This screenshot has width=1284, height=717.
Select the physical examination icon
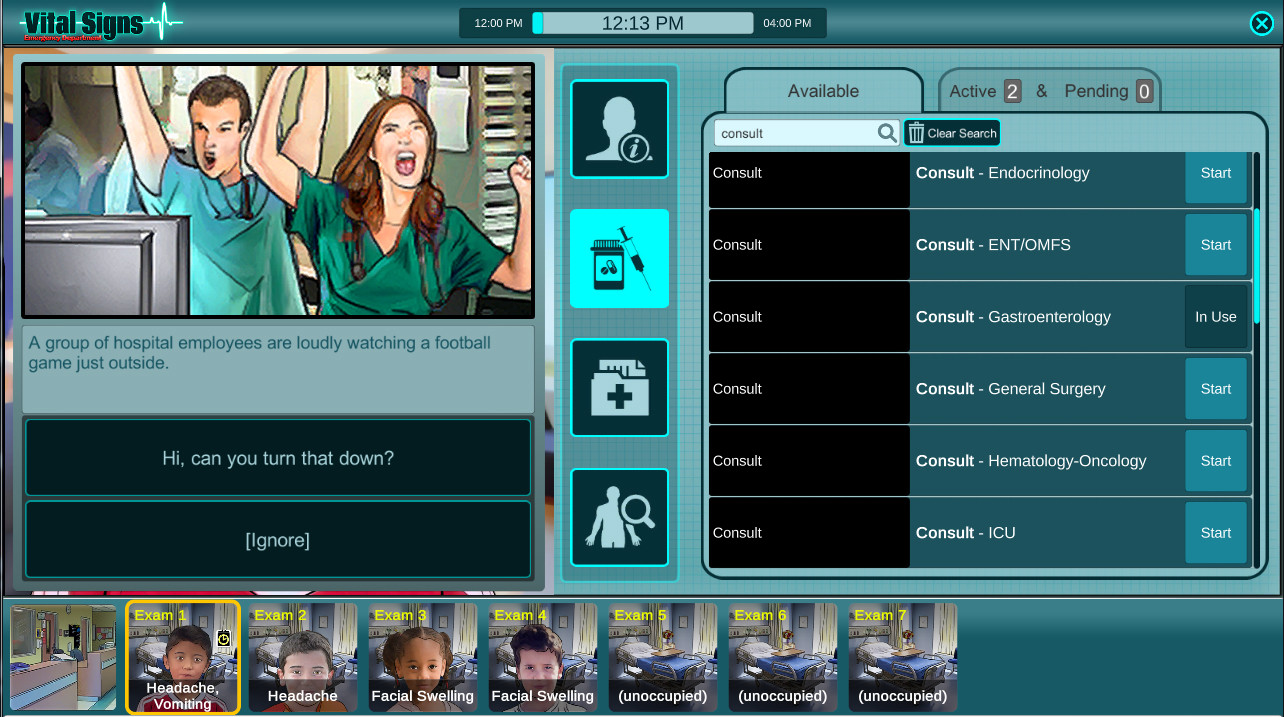point(619,517)
